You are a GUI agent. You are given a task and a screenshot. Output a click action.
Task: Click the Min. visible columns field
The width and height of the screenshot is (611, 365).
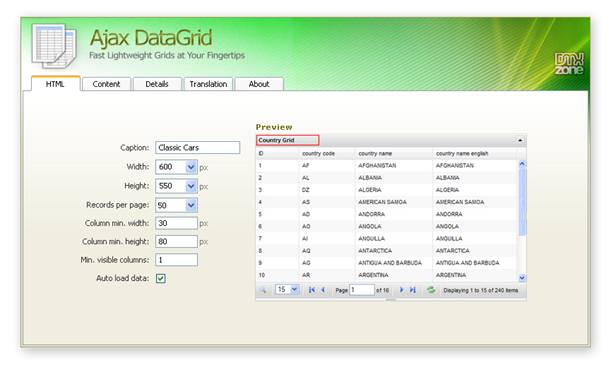176,260
